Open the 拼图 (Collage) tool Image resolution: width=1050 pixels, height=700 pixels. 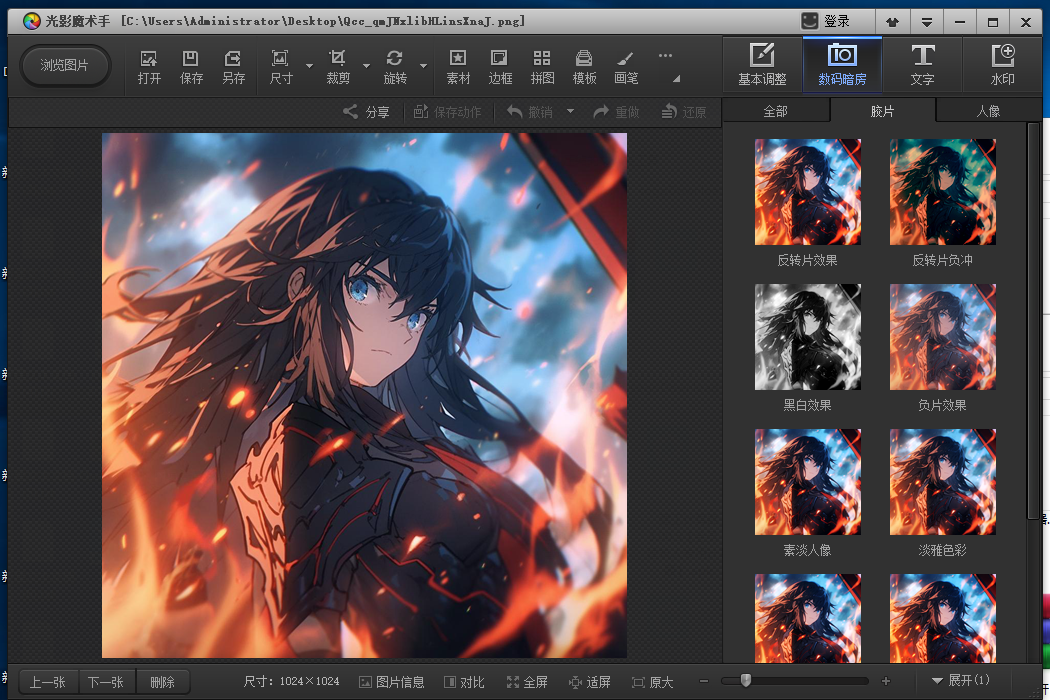[542, 66]
